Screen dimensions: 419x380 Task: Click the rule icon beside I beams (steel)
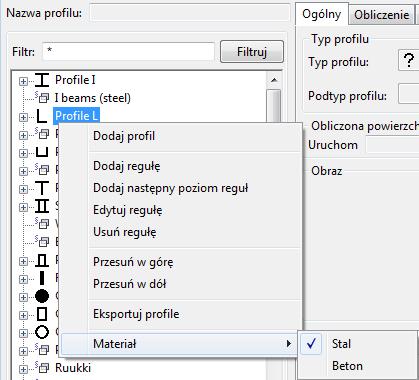pyautogui.click(x=42, y=97)
